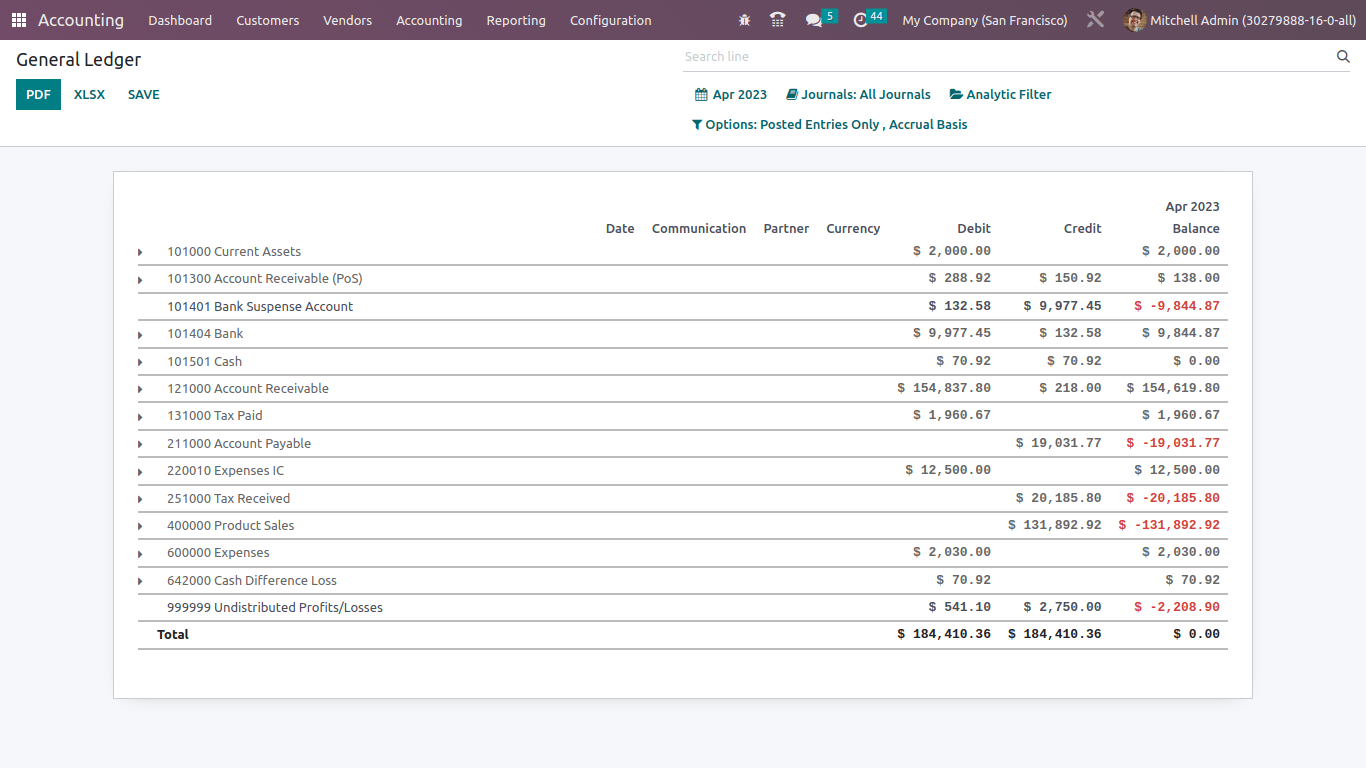Open the Reporting menu

(516, 20)
